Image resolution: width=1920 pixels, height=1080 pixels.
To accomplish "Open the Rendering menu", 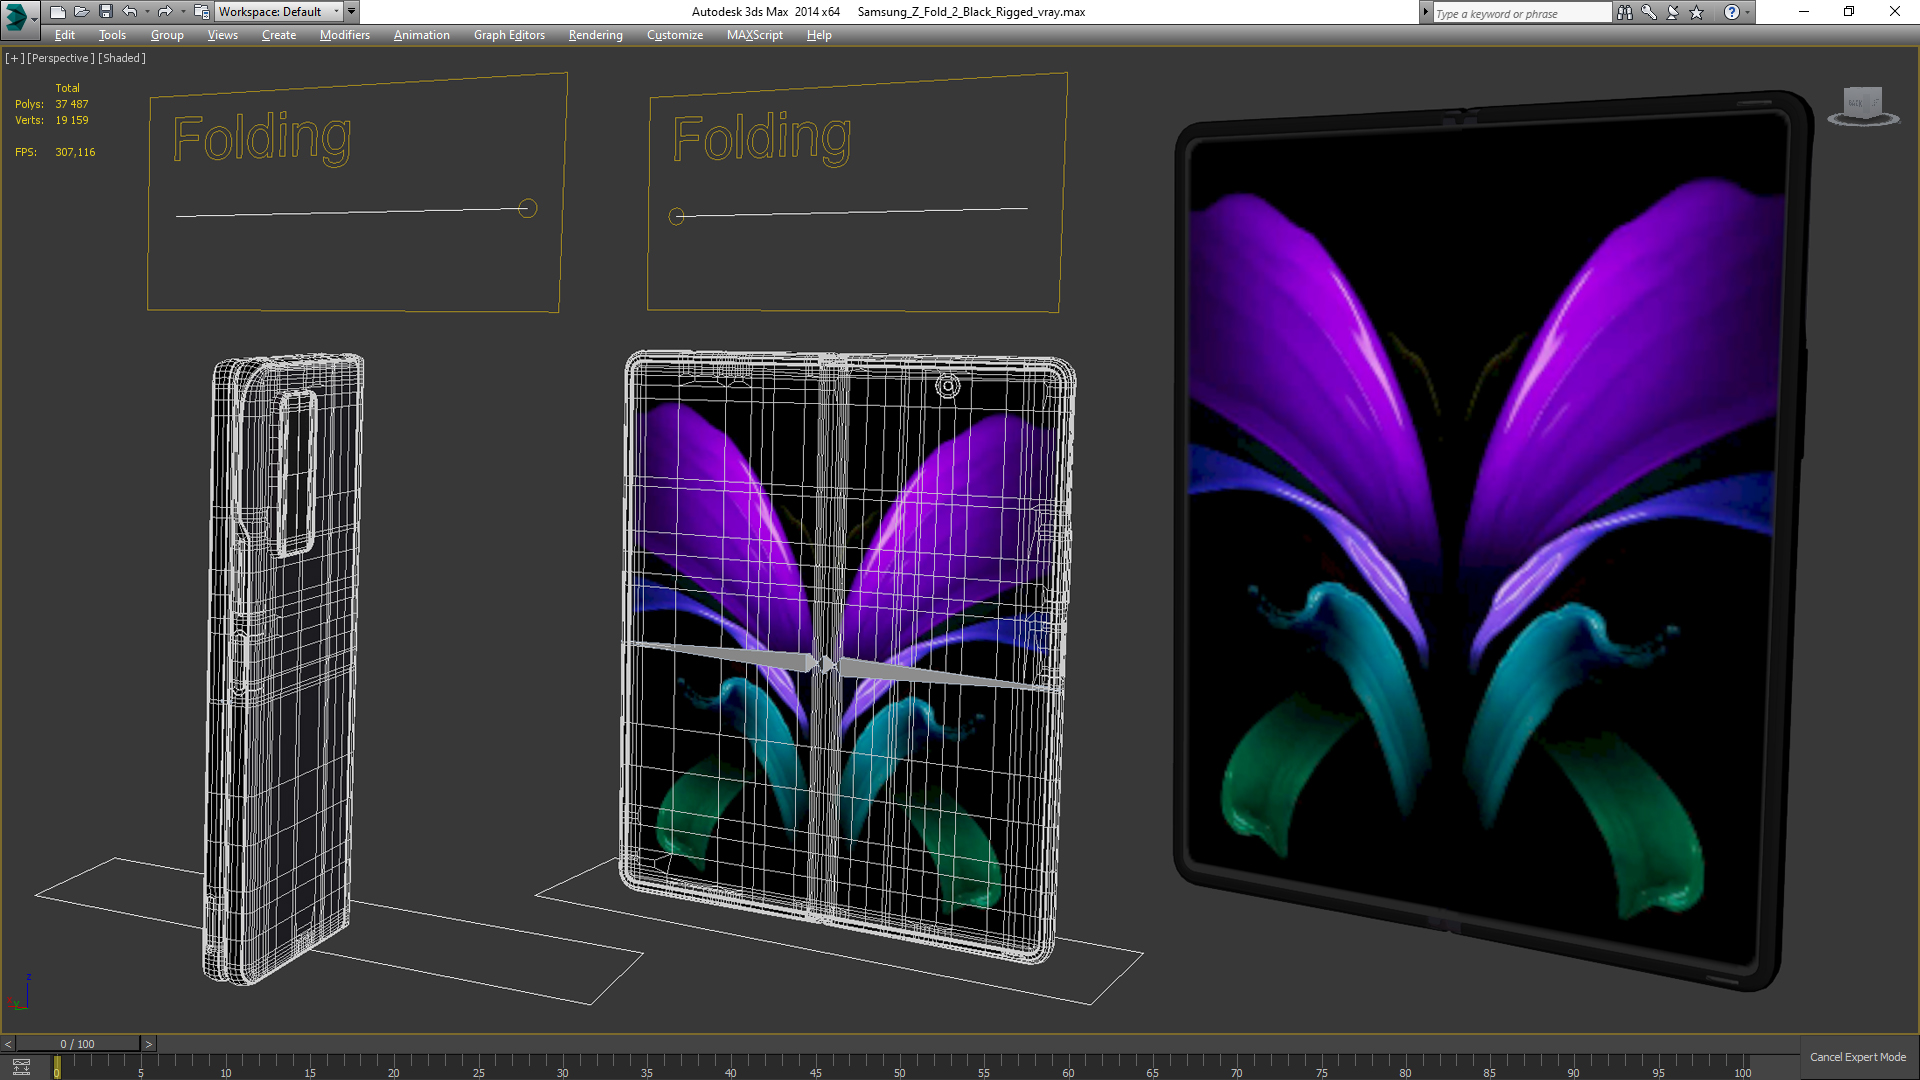I will pos(595,35).
